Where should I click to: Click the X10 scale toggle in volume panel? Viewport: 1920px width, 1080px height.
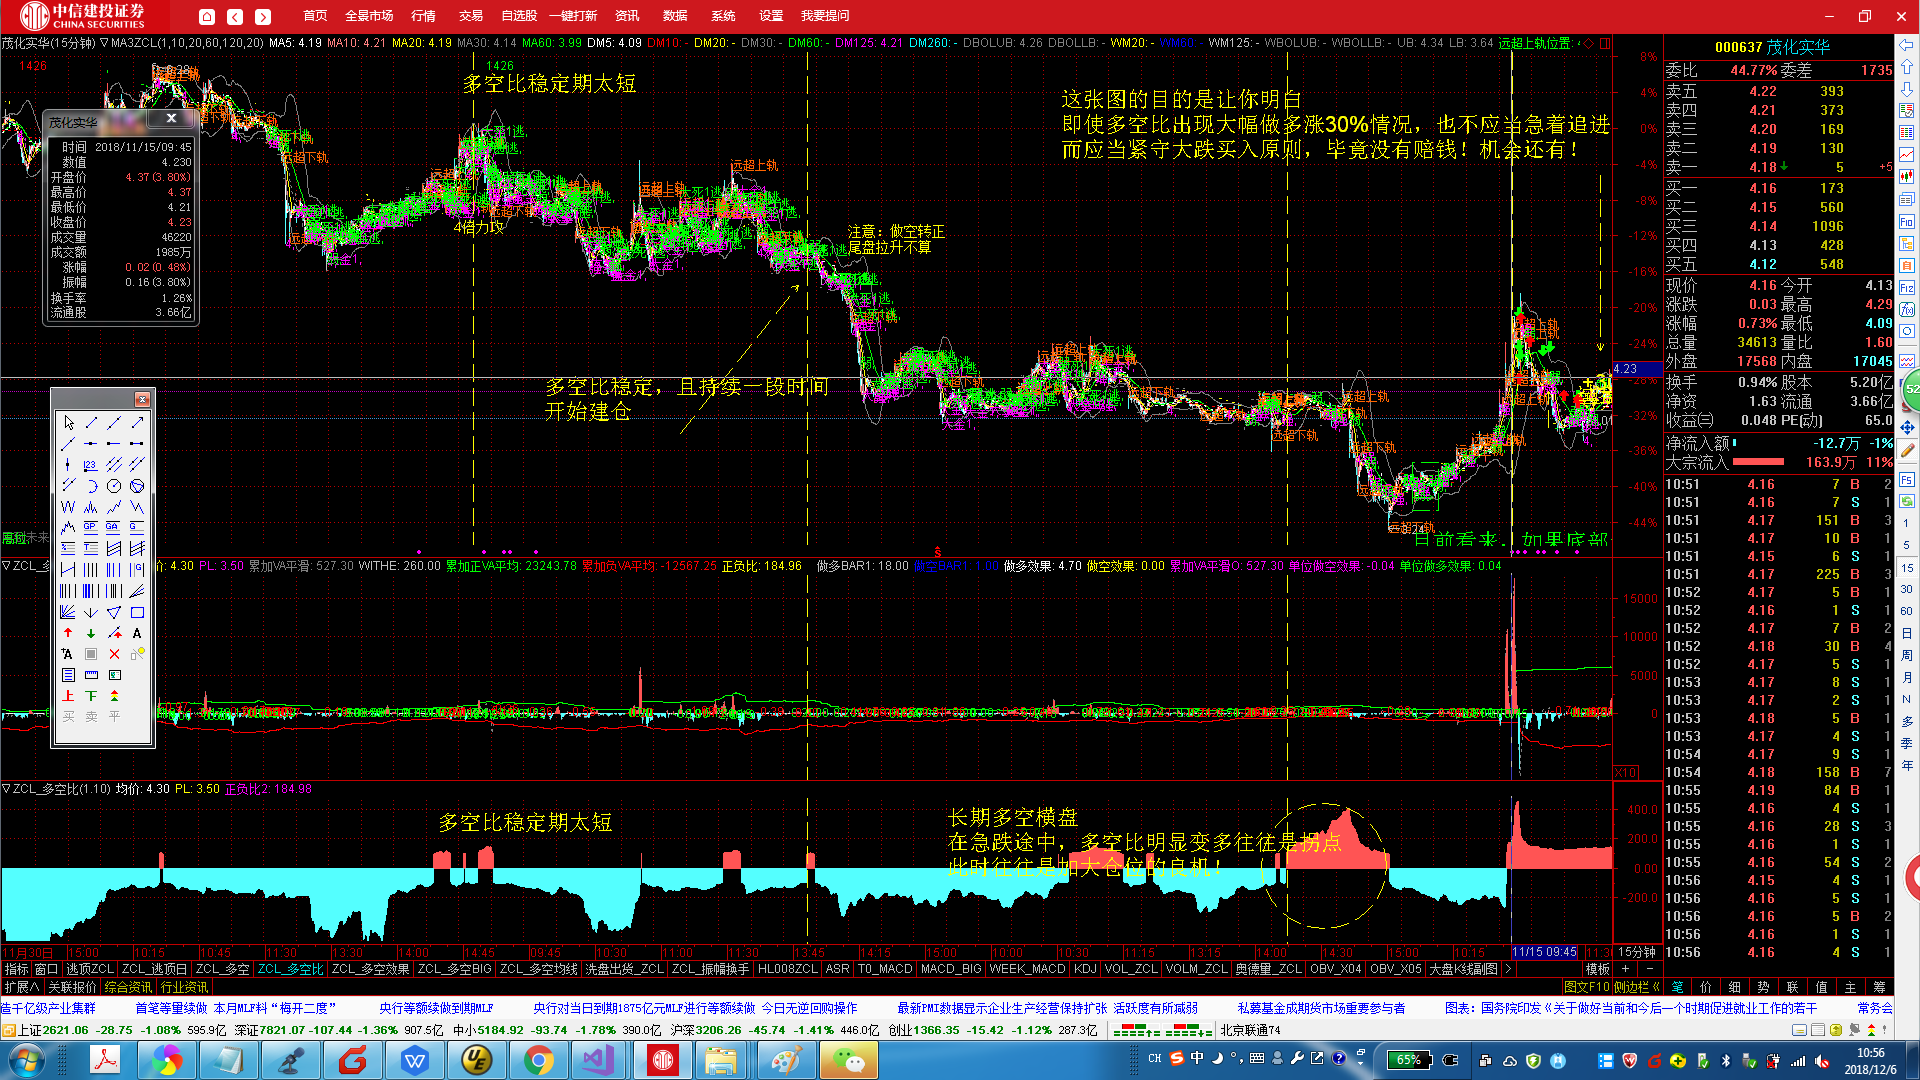click(1626, 772)
